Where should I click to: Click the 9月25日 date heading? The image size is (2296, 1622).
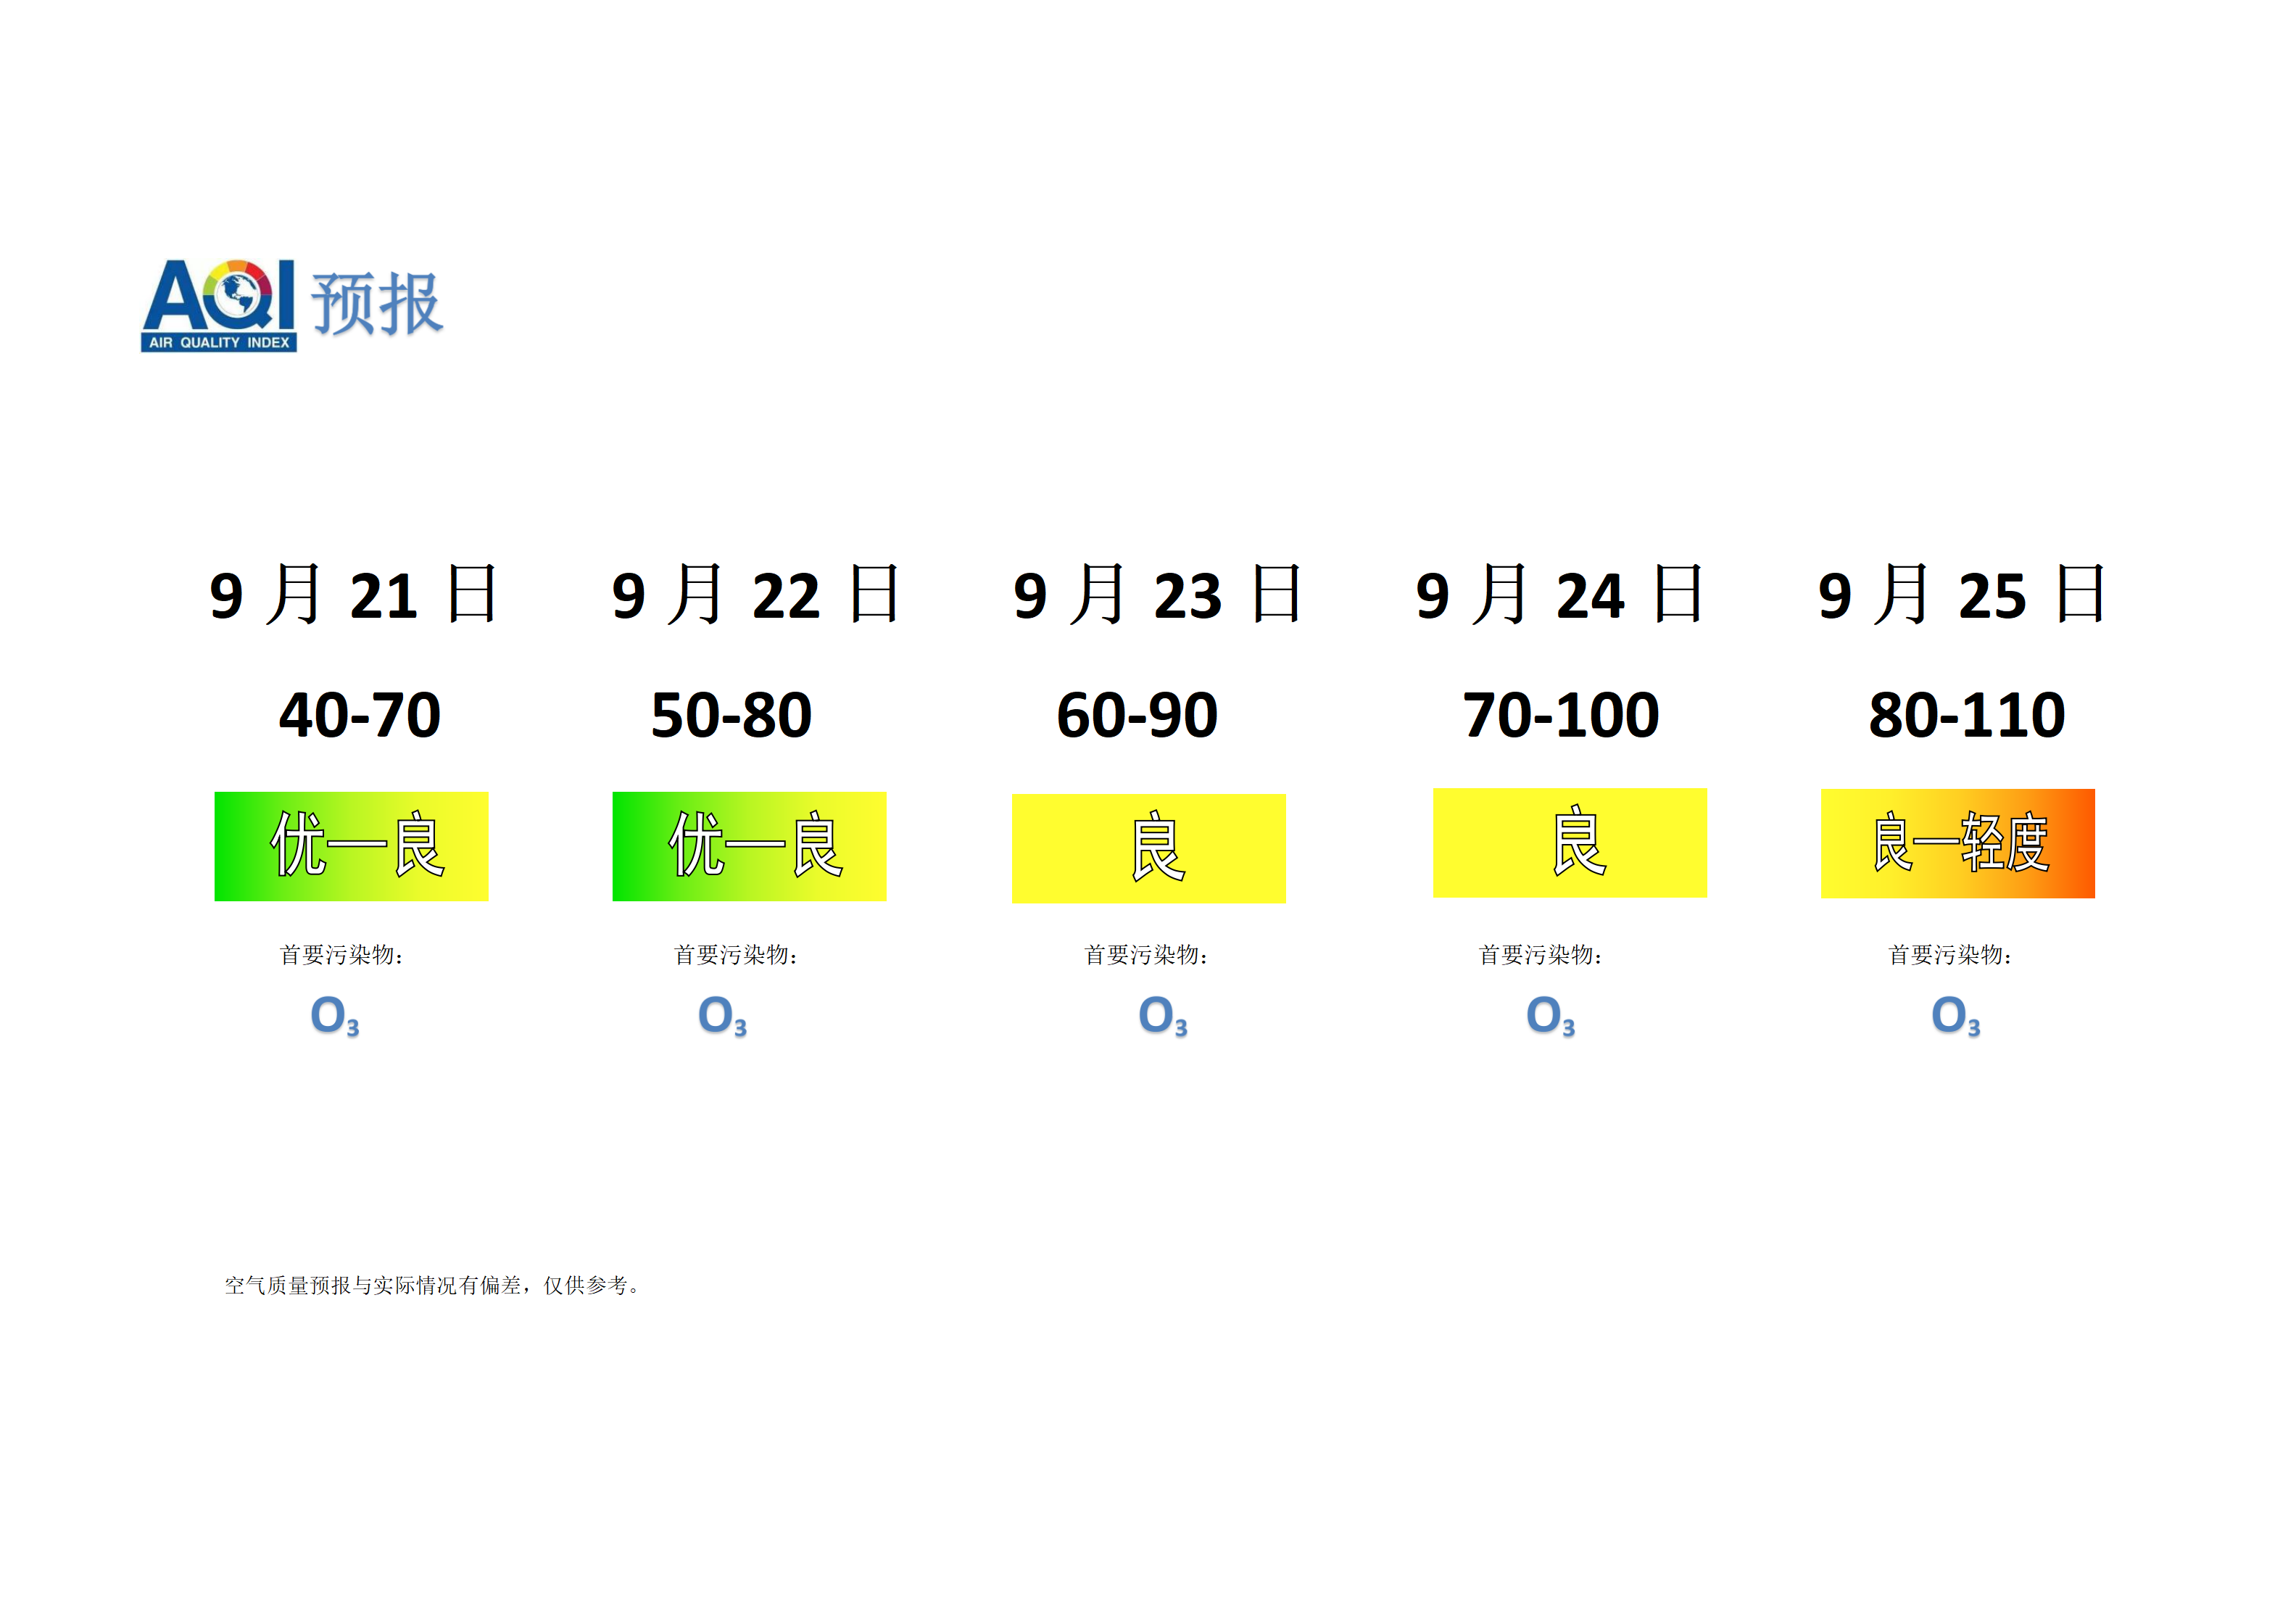[x=1961, y=595]
